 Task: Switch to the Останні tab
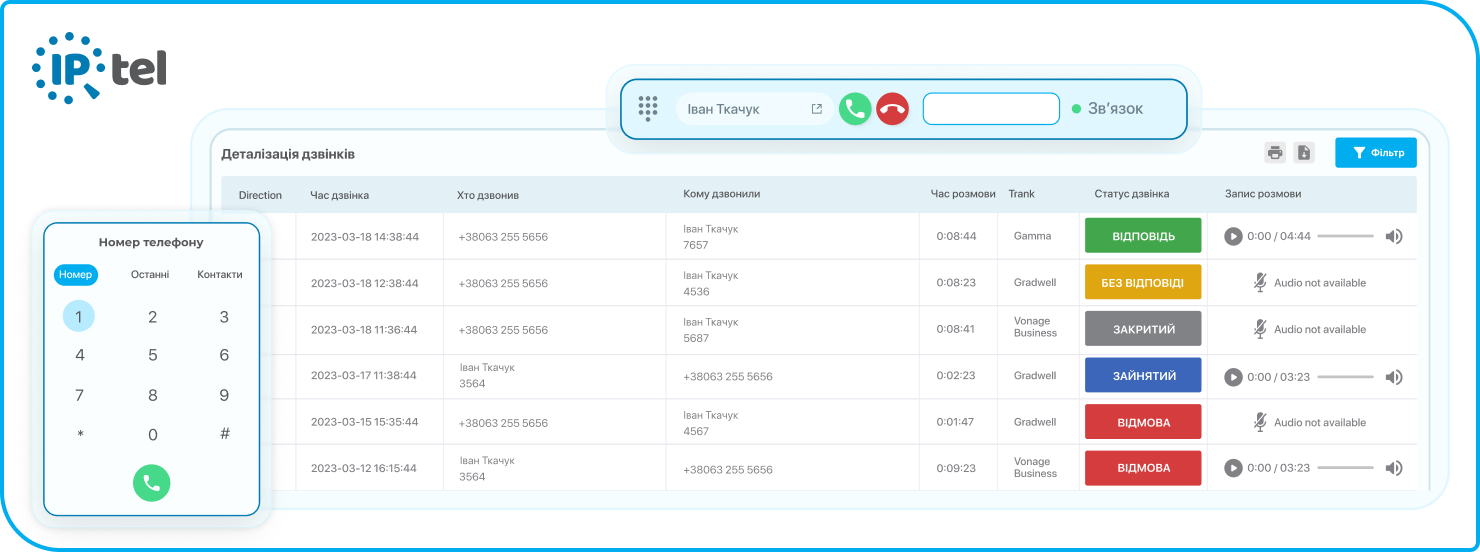coord(150,275)
